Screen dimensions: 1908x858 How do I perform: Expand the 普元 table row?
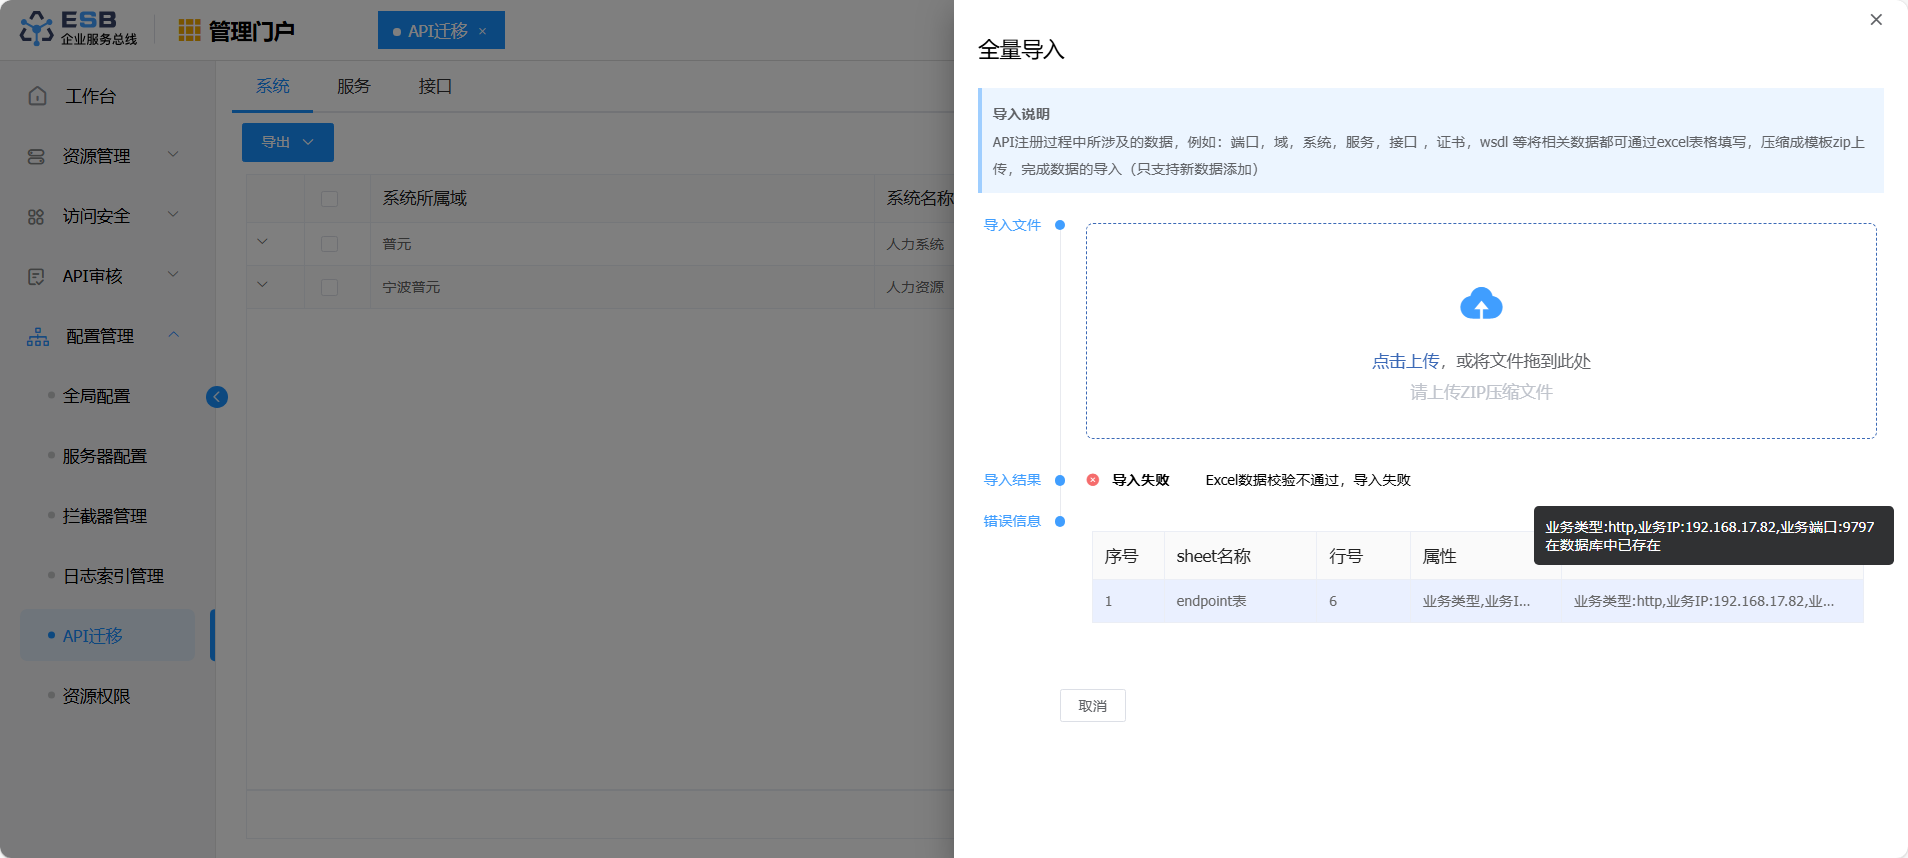click(x=262, y=242)
